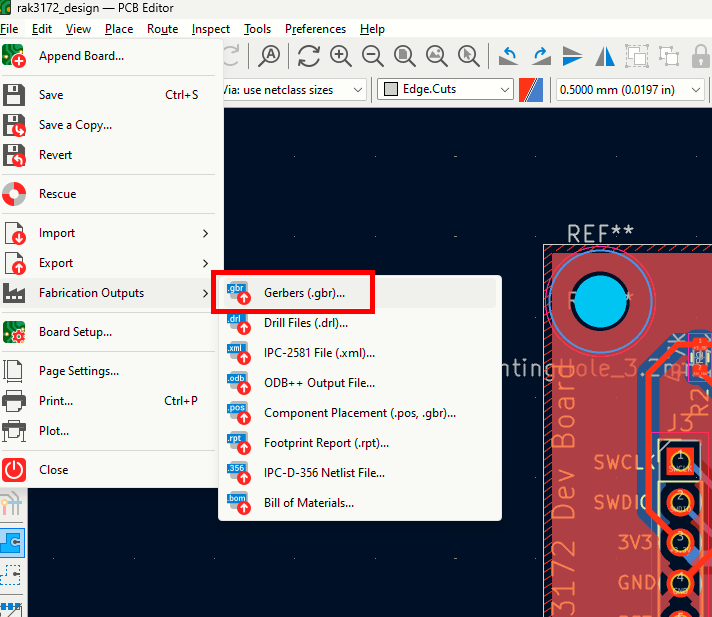
Task: Select Fabrication Outputs menu entry
Action: click(109, 293)
